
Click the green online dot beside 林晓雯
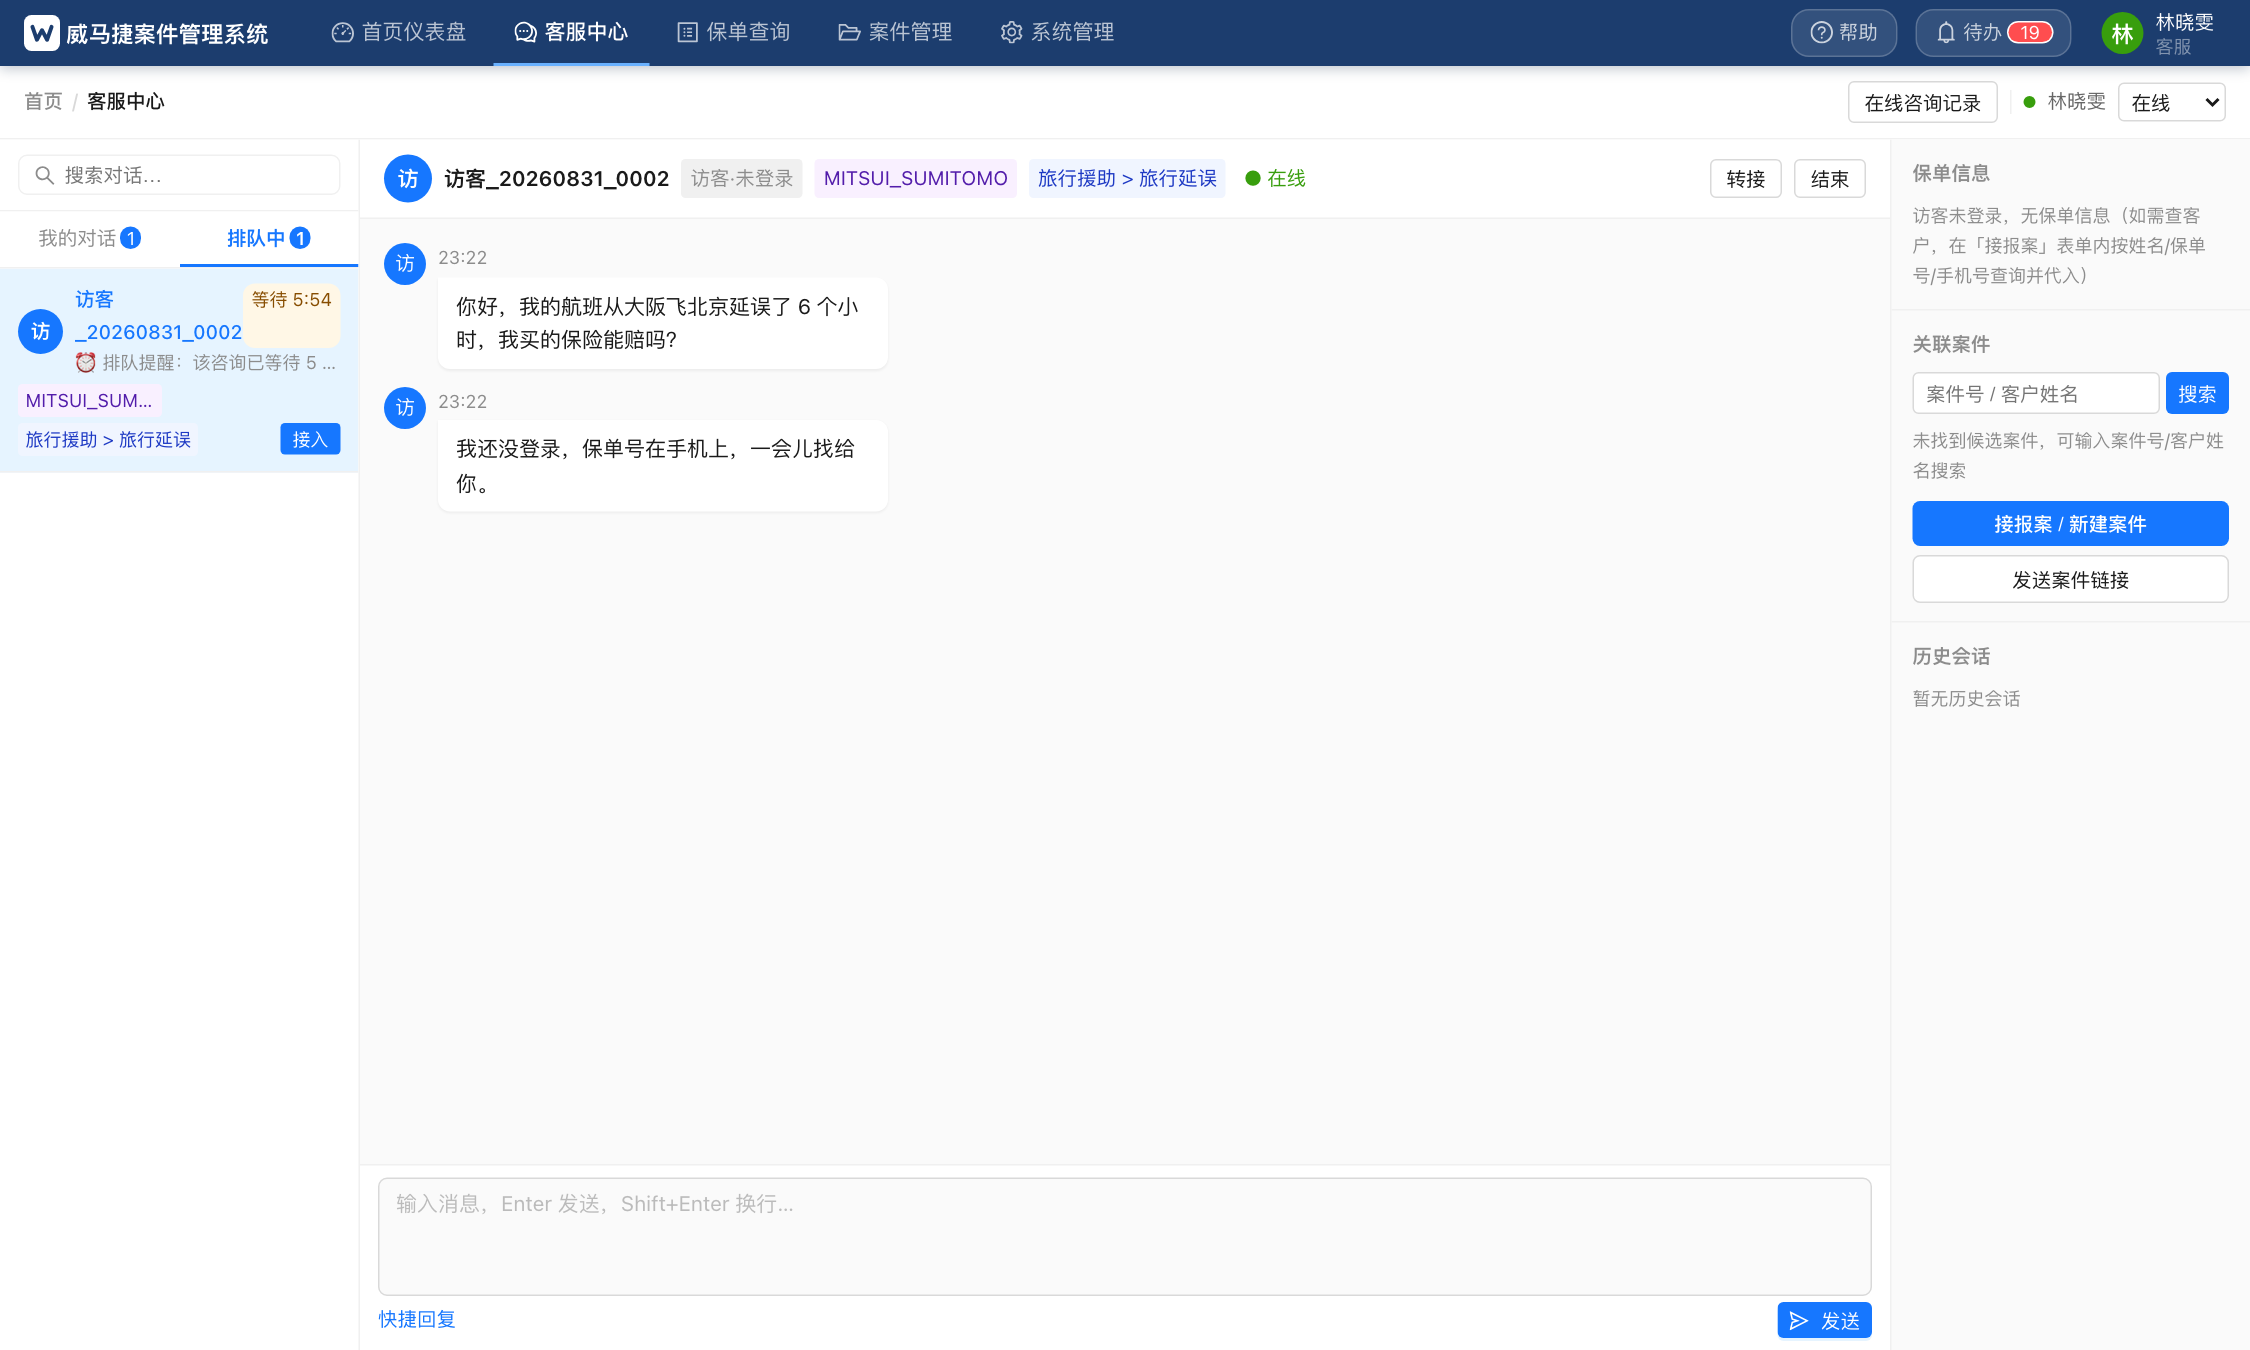[x=2029, y=102]
